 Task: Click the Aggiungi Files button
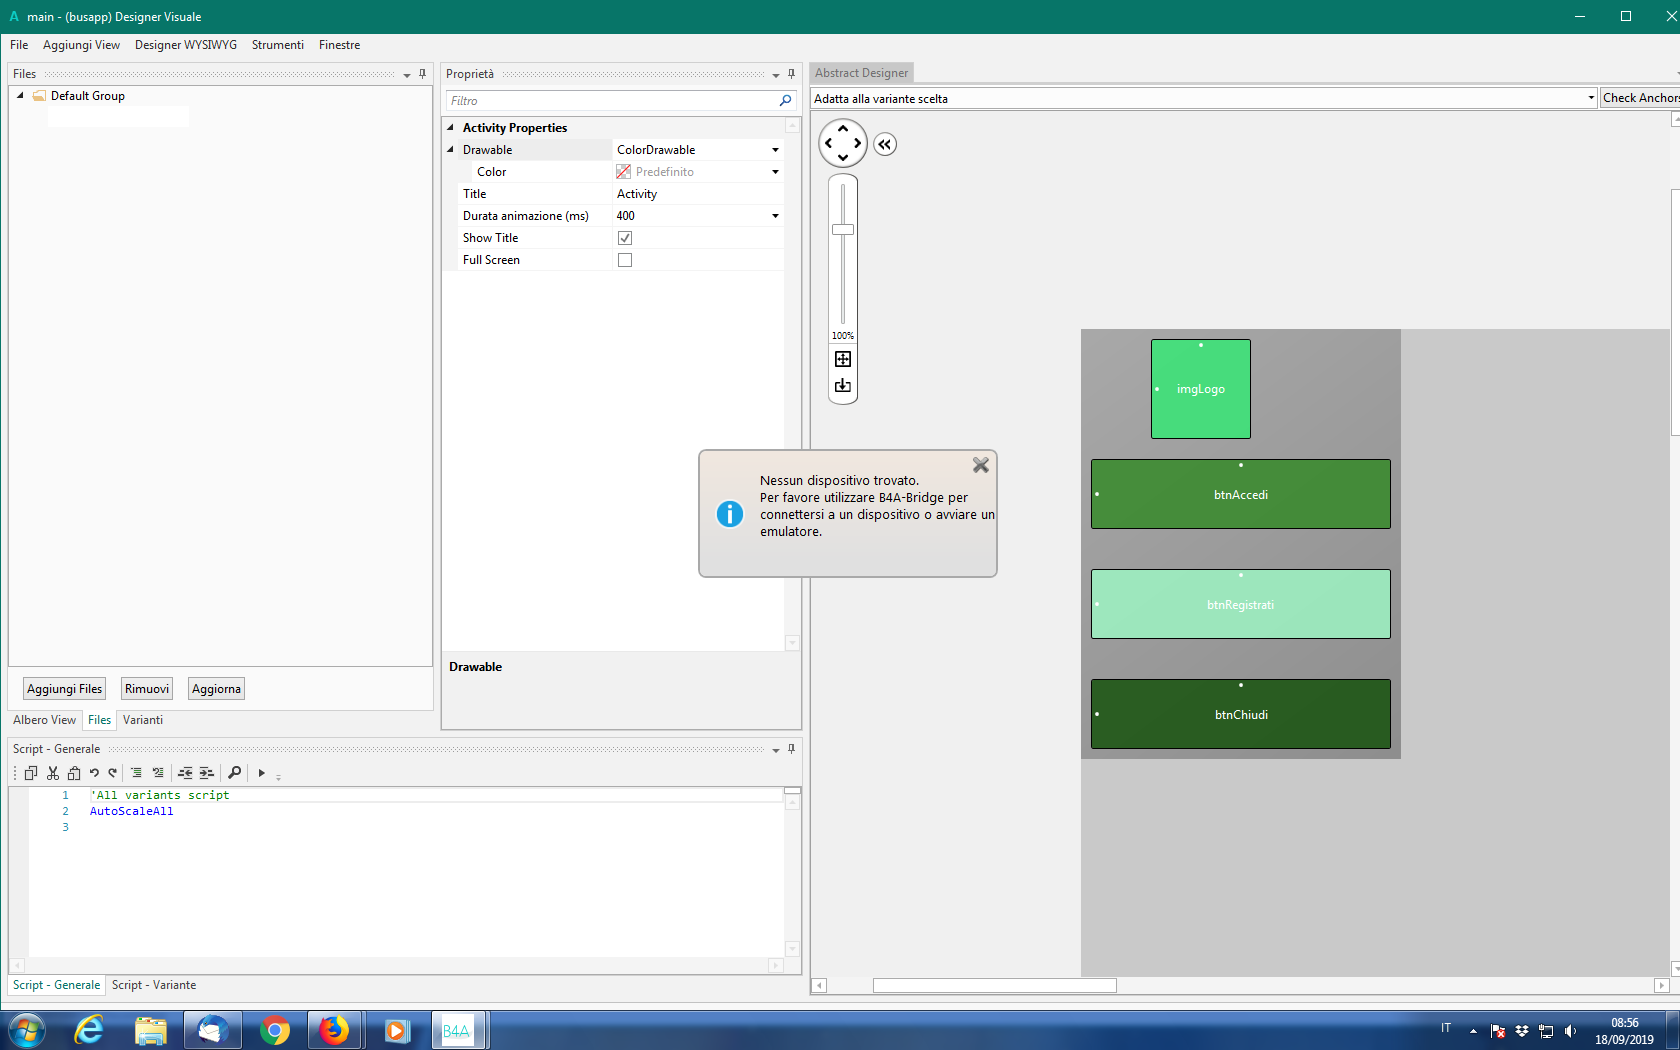tap(65, 689)
